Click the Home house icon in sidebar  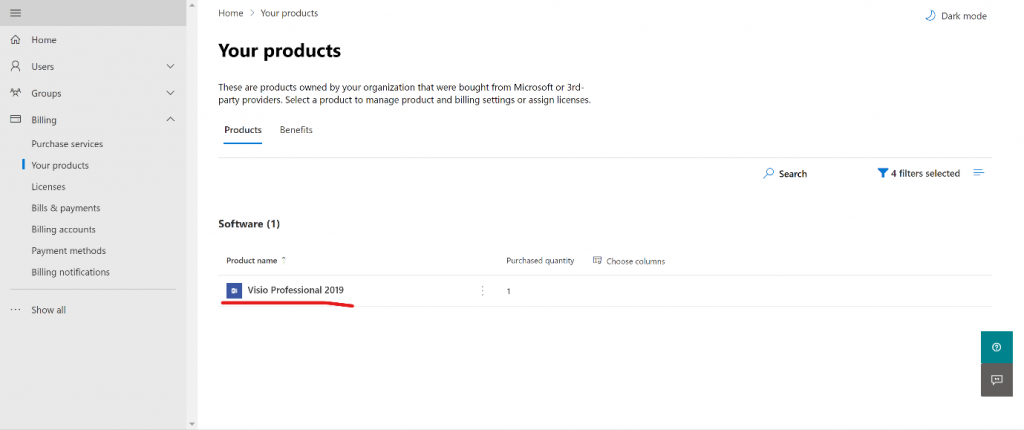point(16,40)
